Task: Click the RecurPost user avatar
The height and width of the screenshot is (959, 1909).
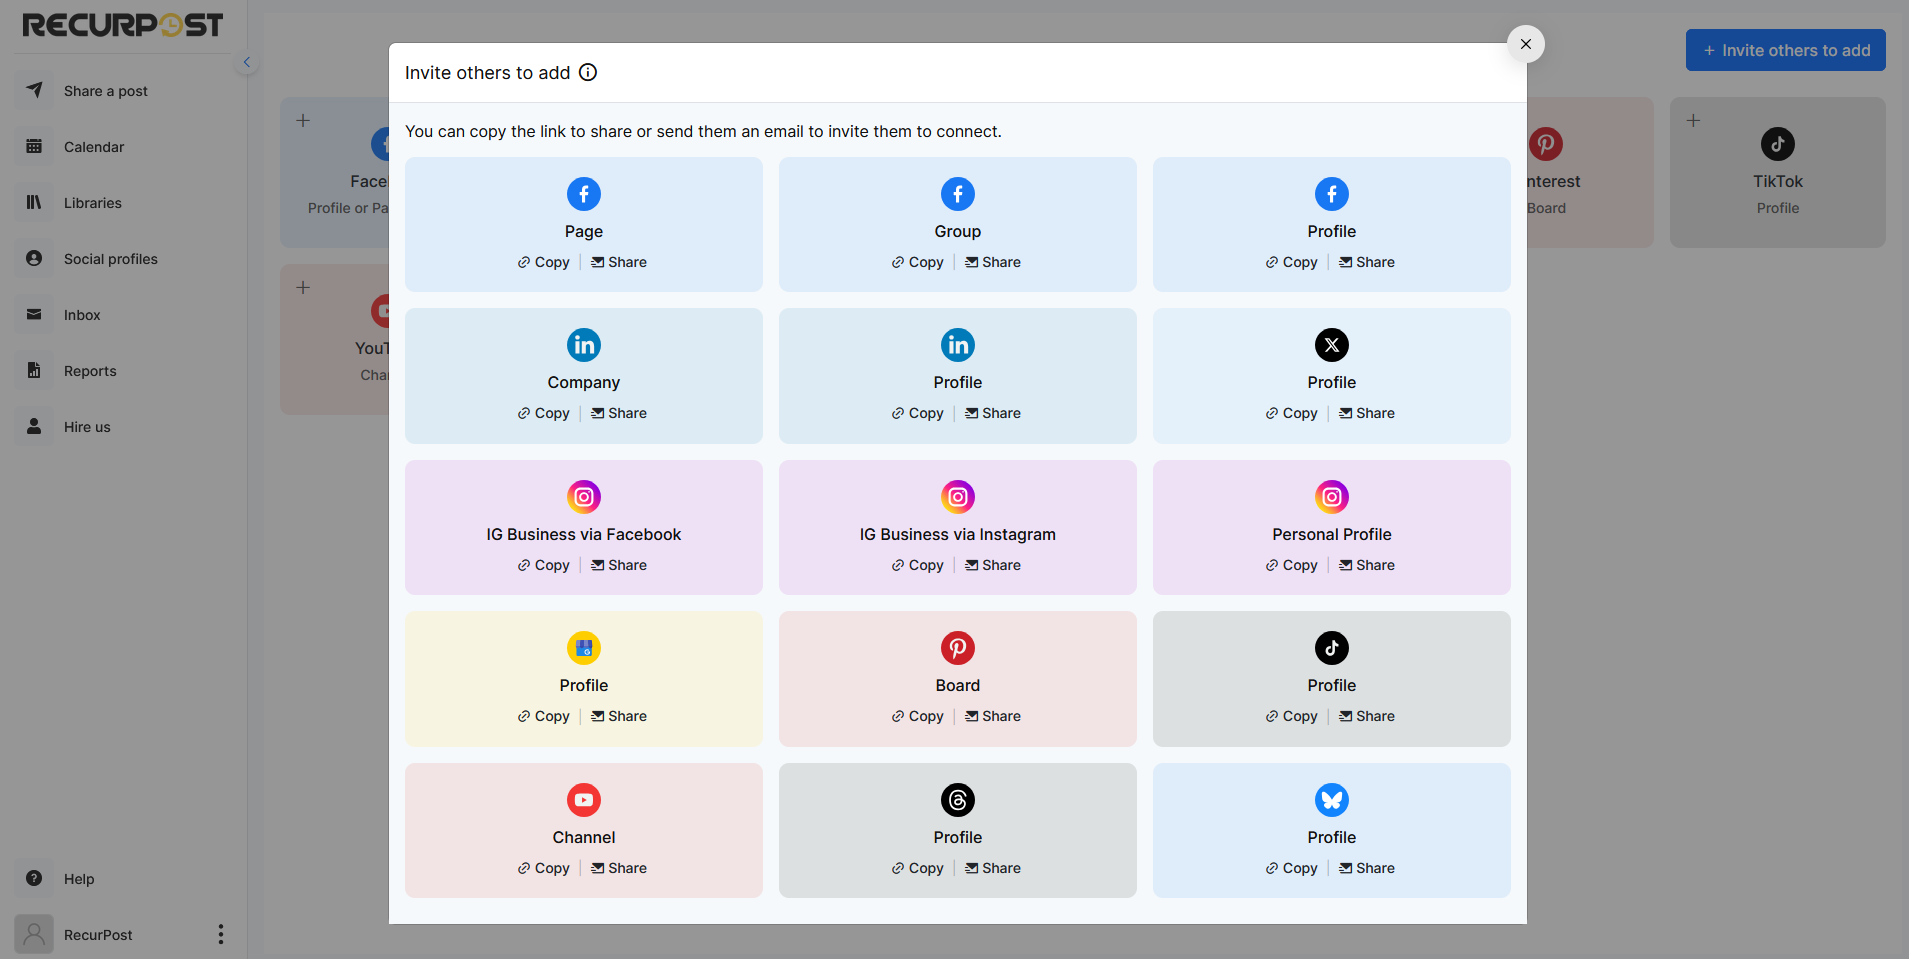Action: point(34,934)
